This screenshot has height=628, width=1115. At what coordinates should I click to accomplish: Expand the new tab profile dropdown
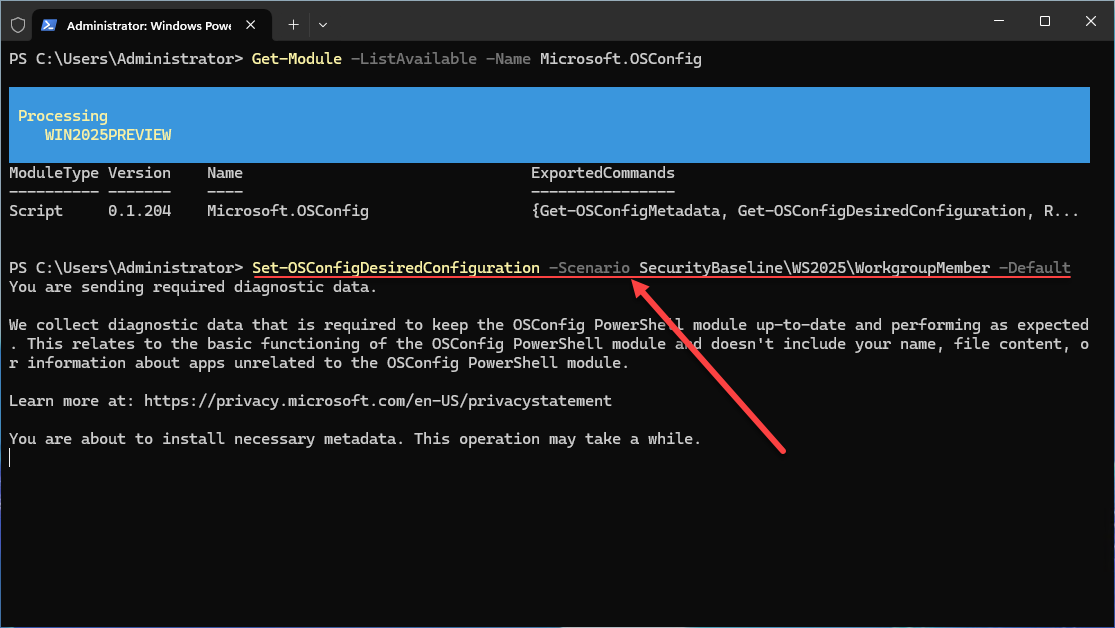click(323, 23)
